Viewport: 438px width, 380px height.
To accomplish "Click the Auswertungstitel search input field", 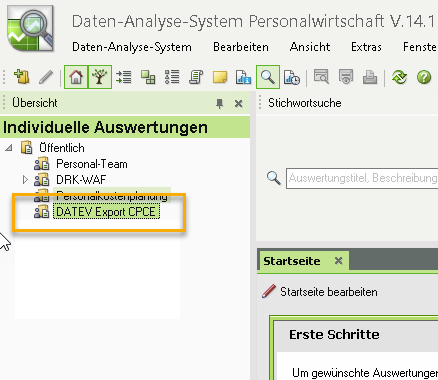I will point(362,178).
